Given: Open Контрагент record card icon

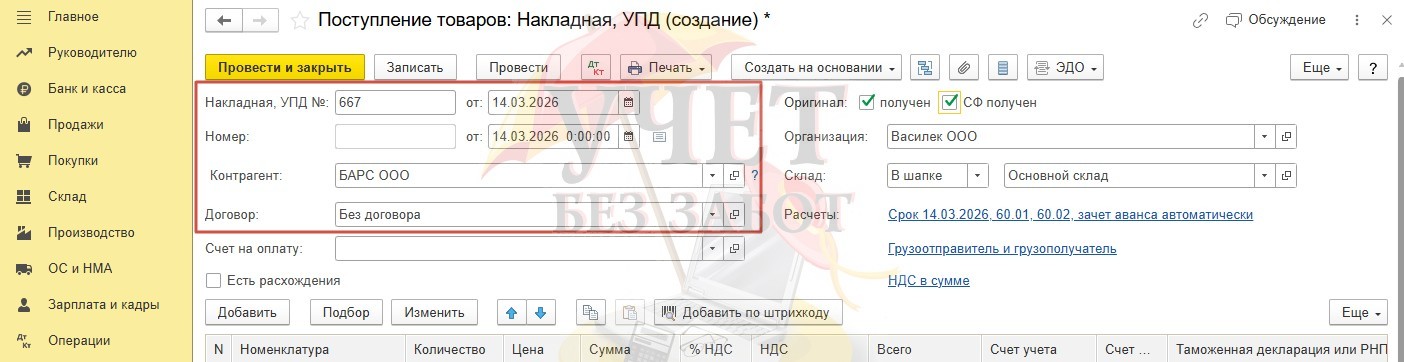Looking at the screenshot, I should [x=734, y=175].
